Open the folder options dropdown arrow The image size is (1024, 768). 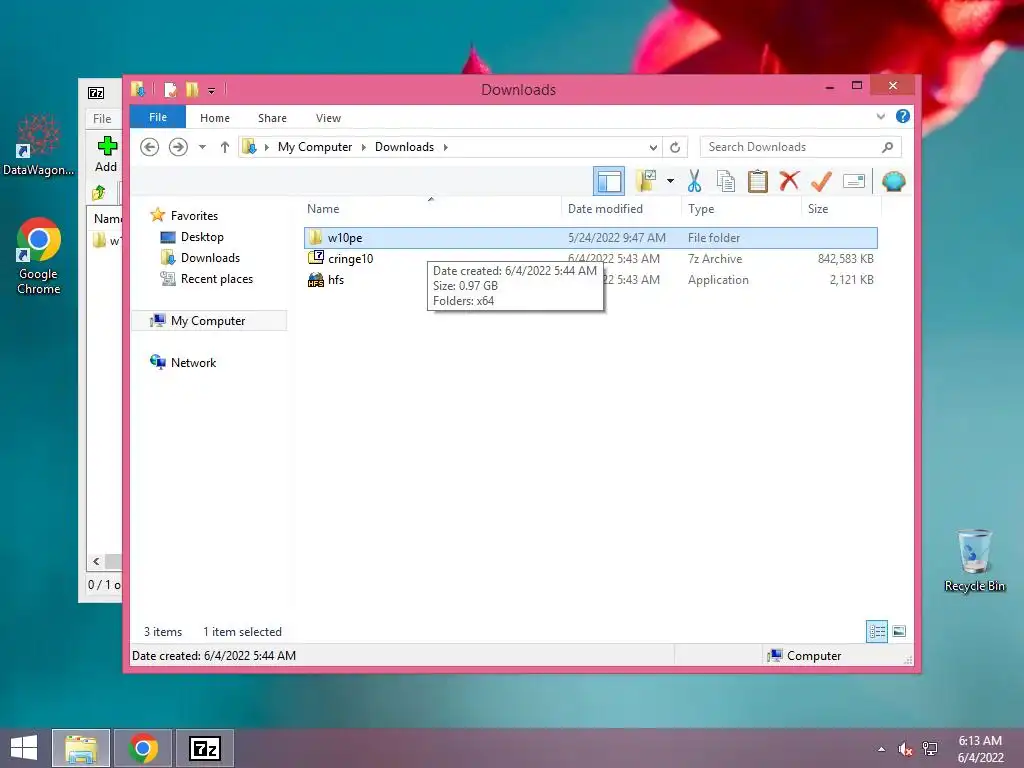click(x=670, y=181)
